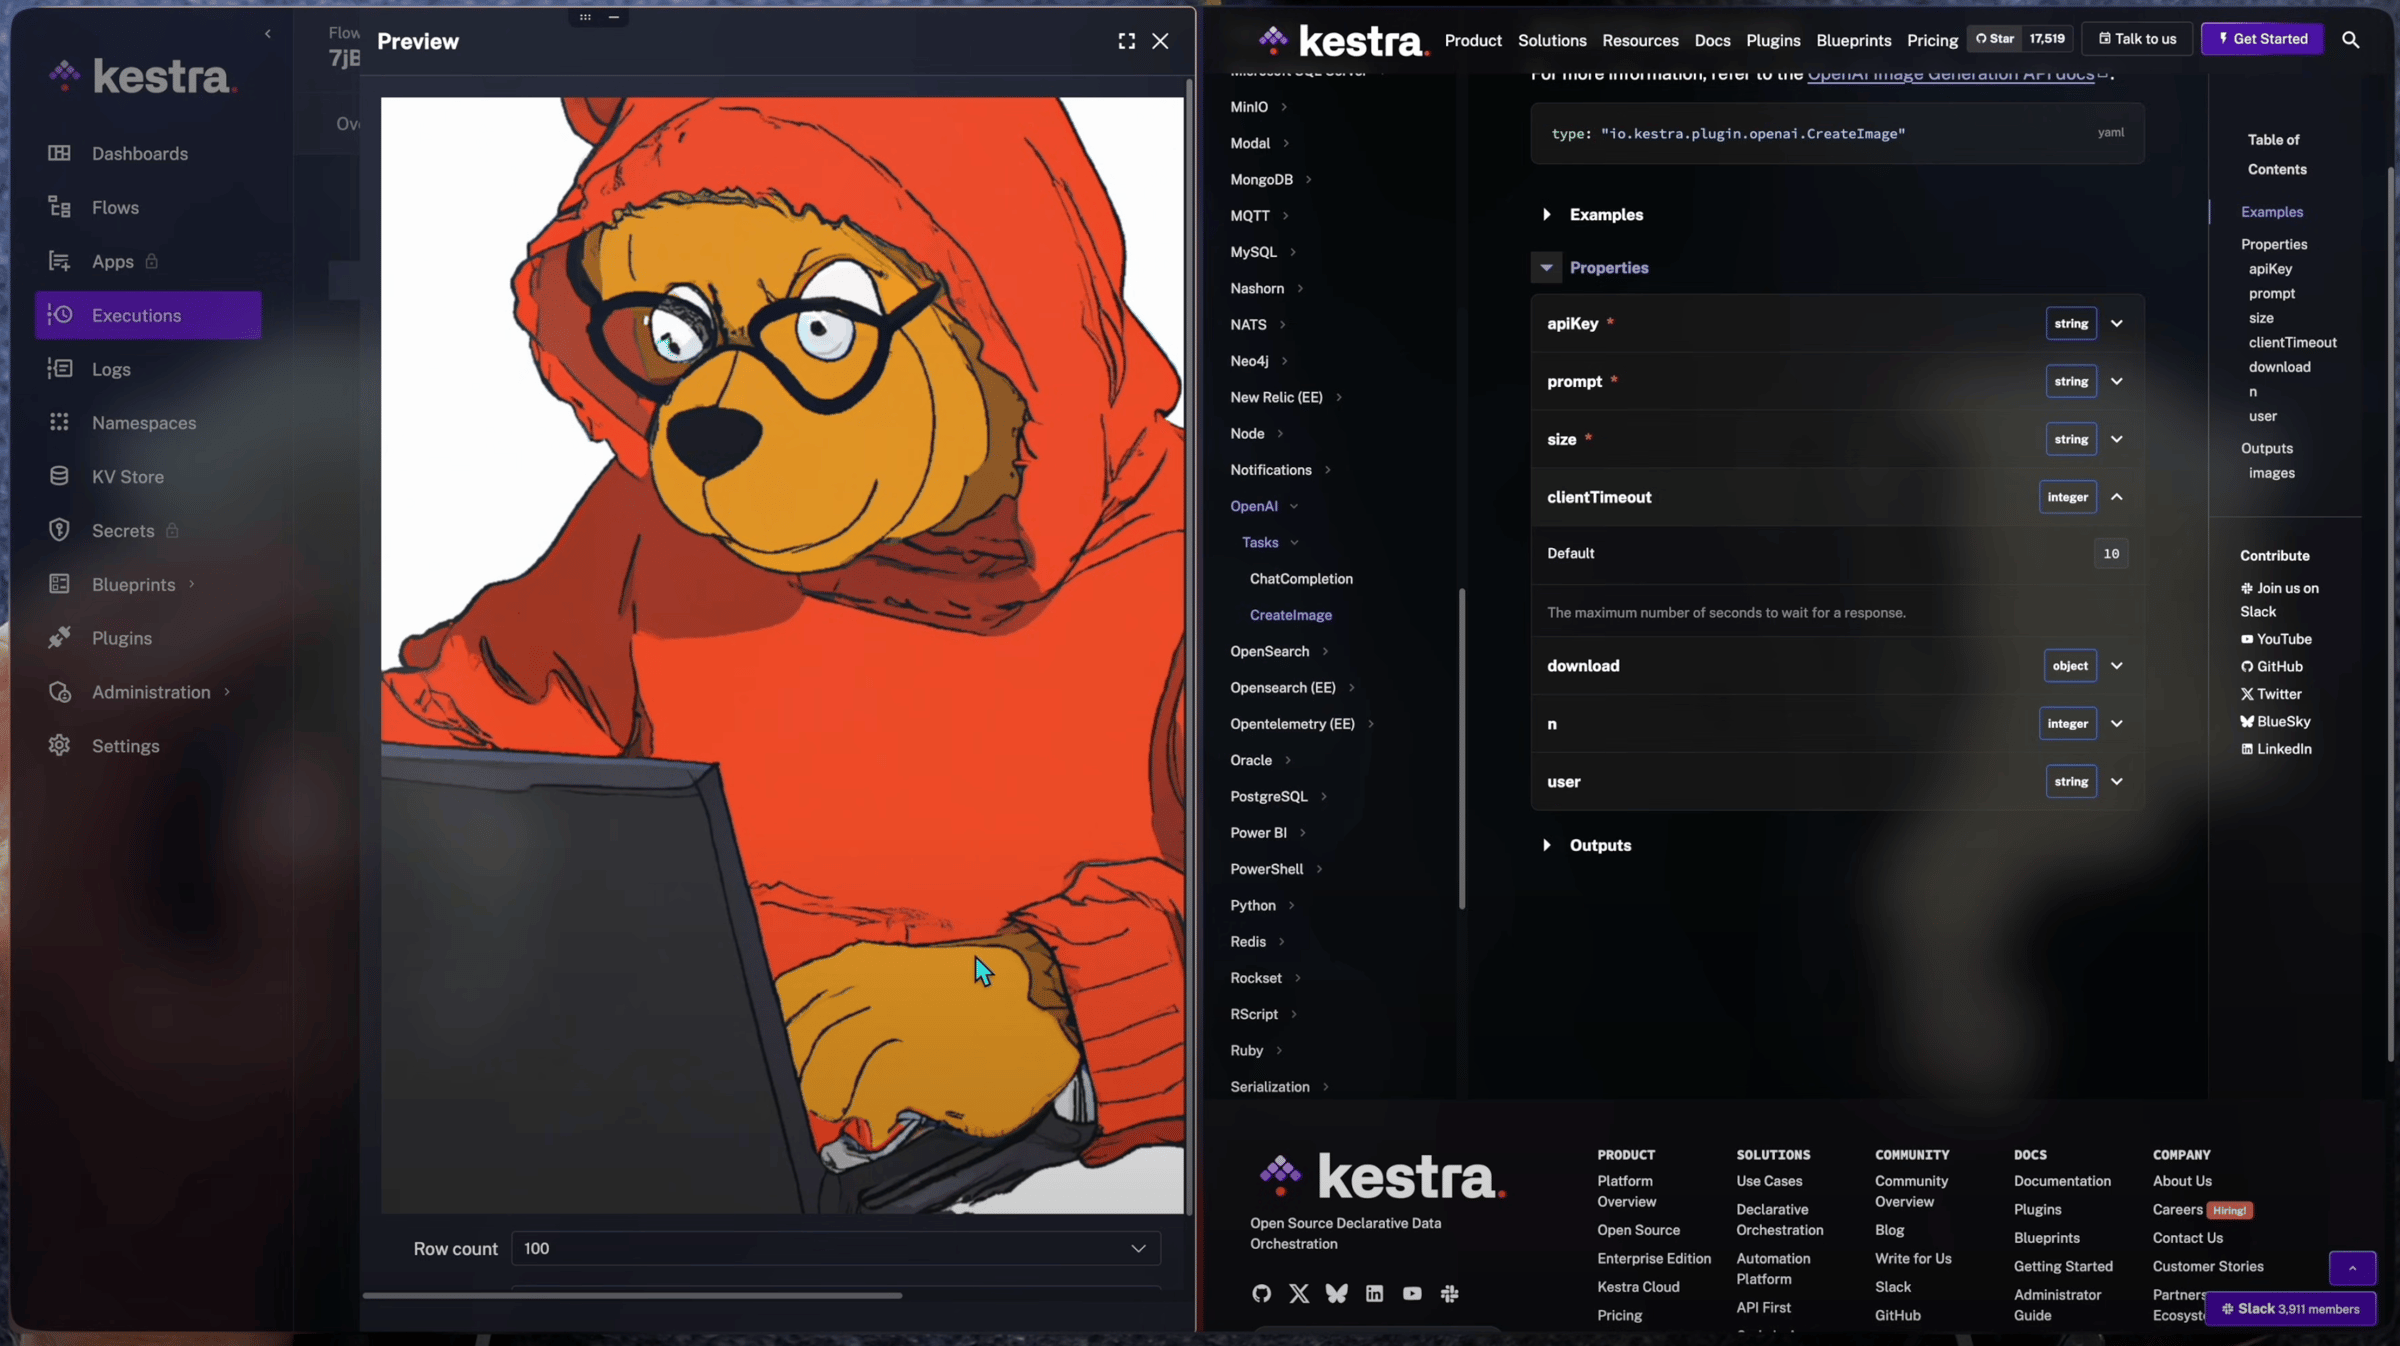The image size is (2400, 1346).
Task: Open the Slack 3,911 members button
Action: click(2290, 1309)
